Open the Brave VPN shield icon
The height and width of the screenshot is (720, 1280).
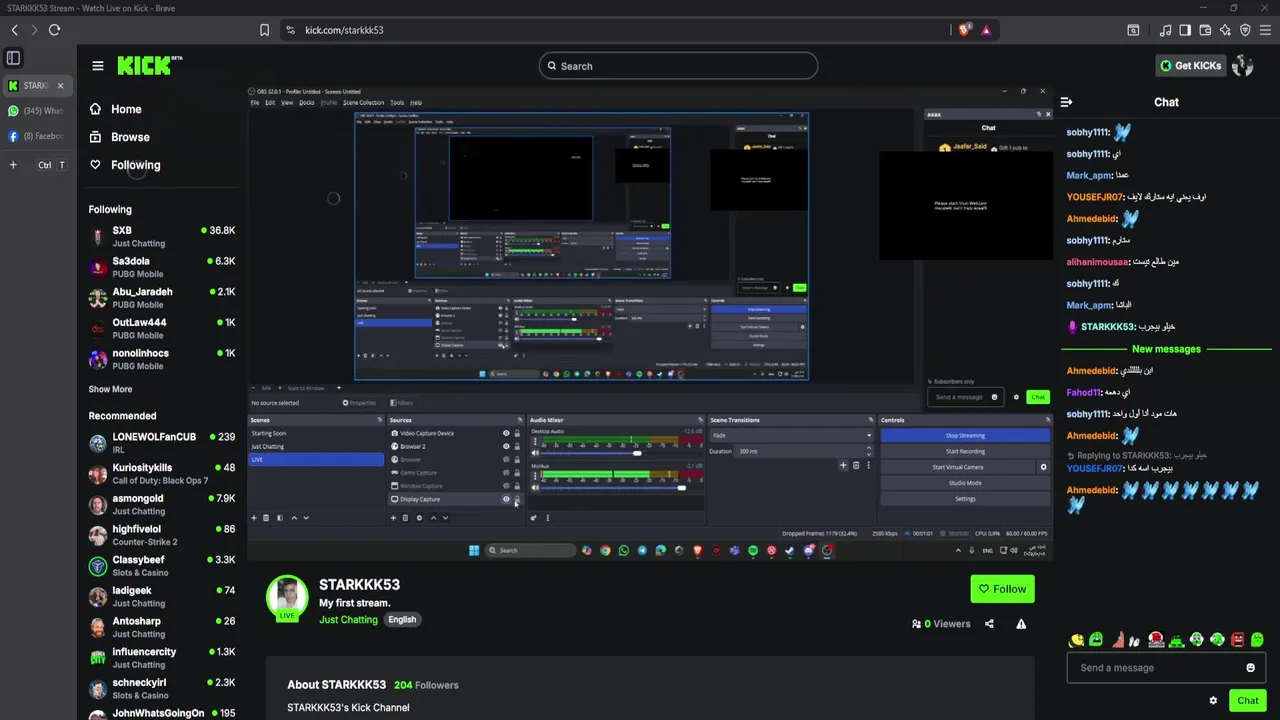pos(1245,30)
